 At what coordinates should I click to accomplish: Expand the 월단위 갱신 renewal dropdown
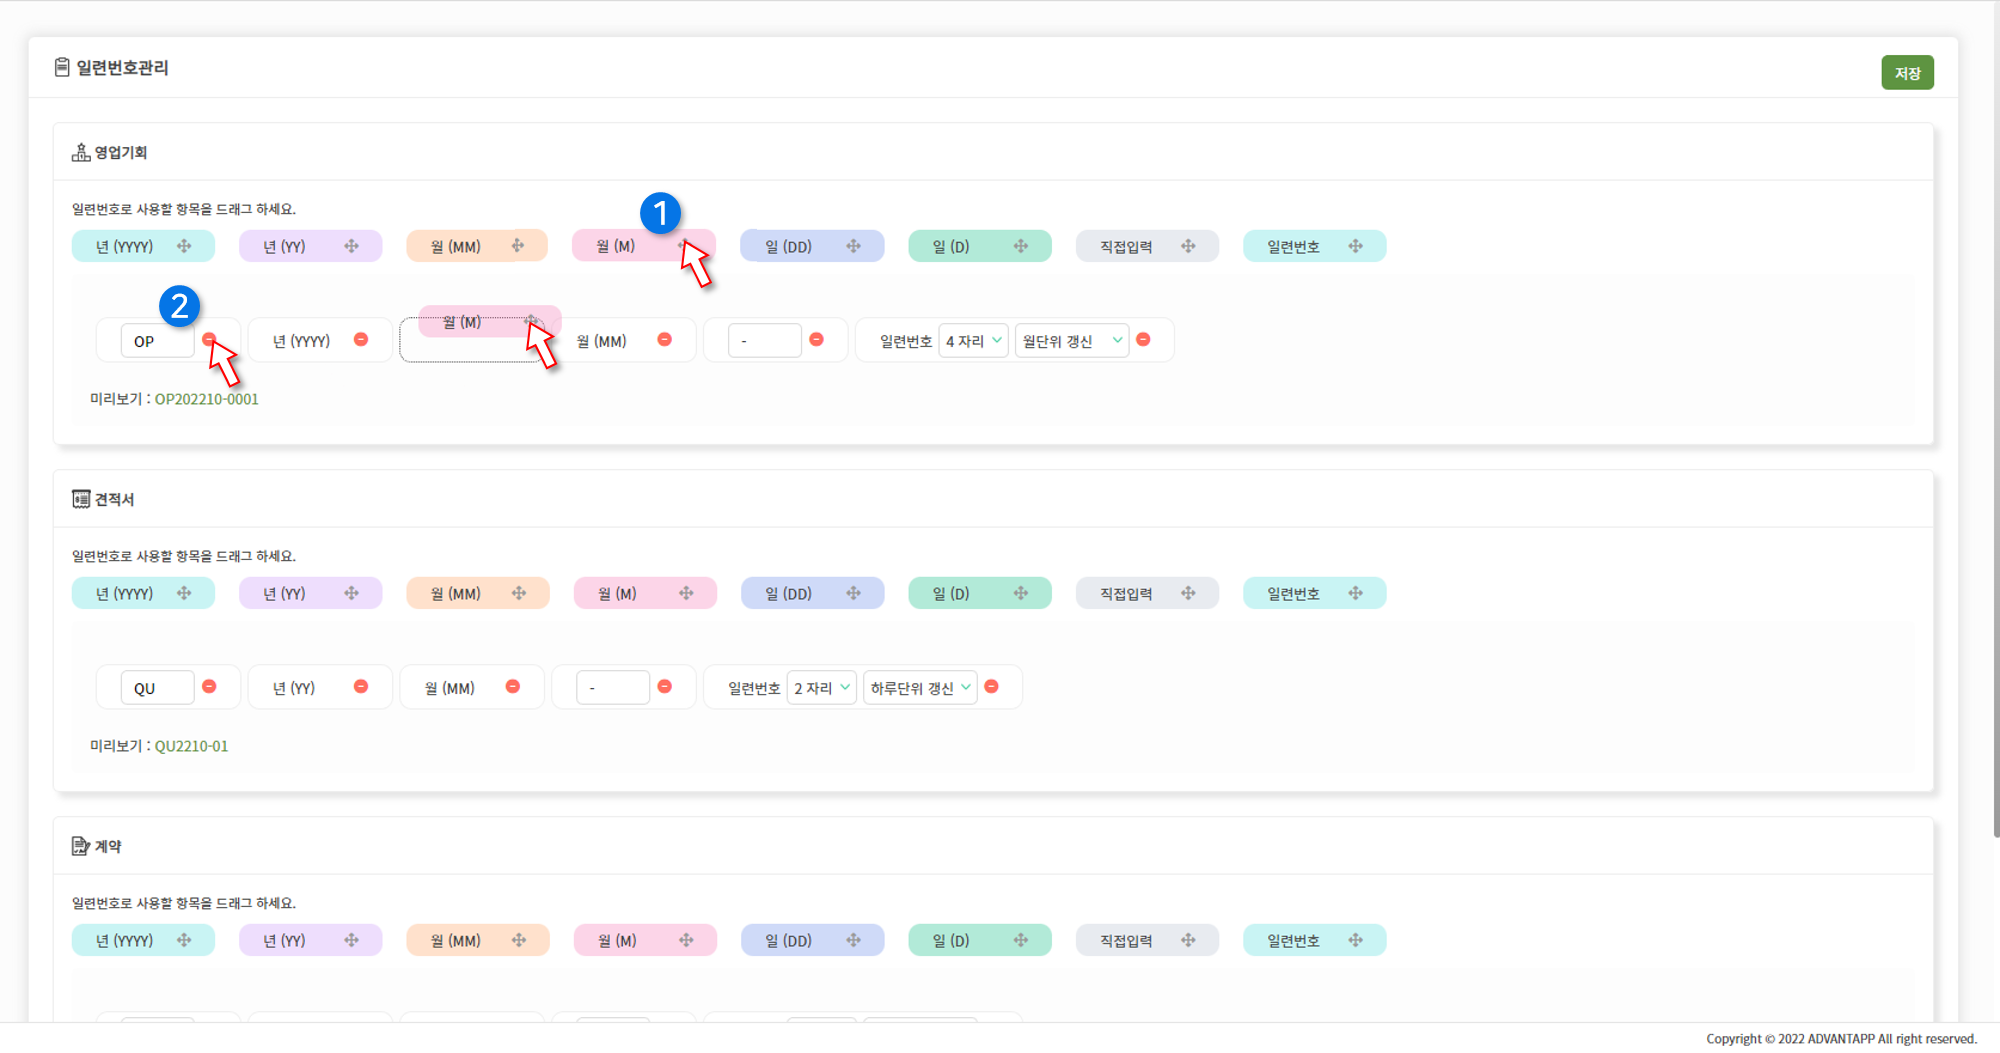click(1071, 341)
